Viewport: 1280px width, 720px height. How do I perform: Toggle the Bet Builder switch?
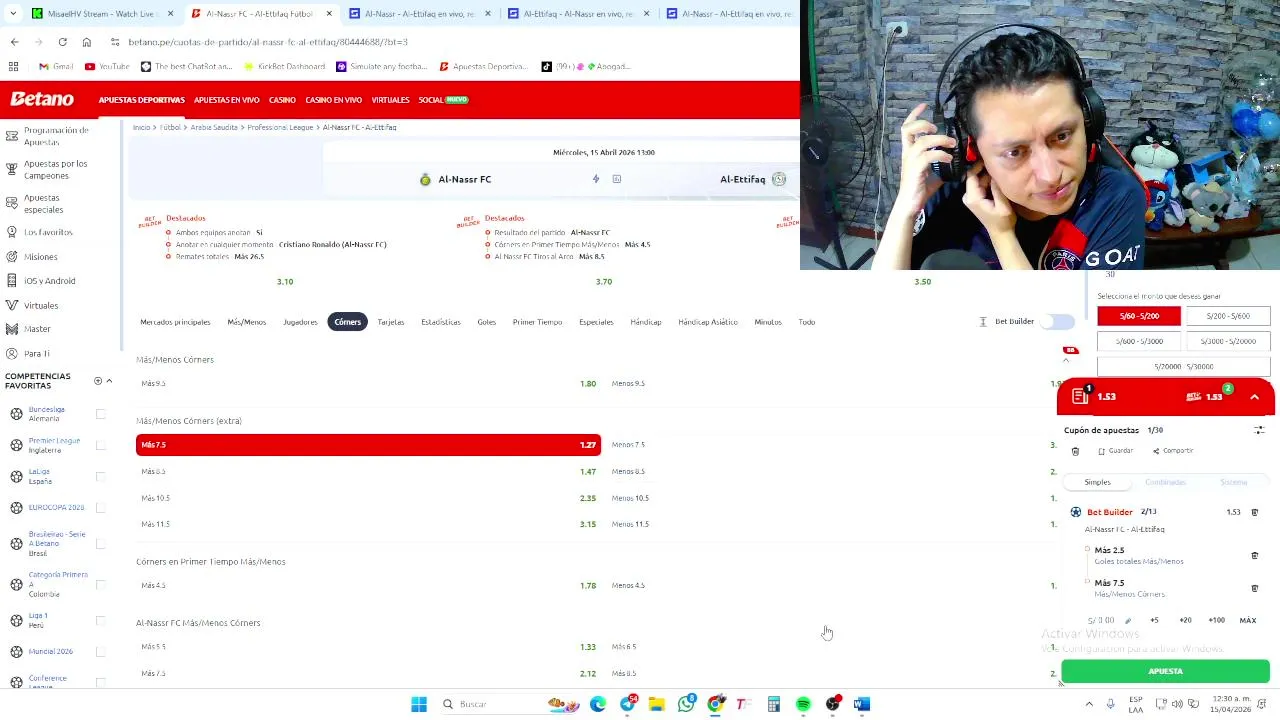pyautogui.click(x=1057, y=321)
